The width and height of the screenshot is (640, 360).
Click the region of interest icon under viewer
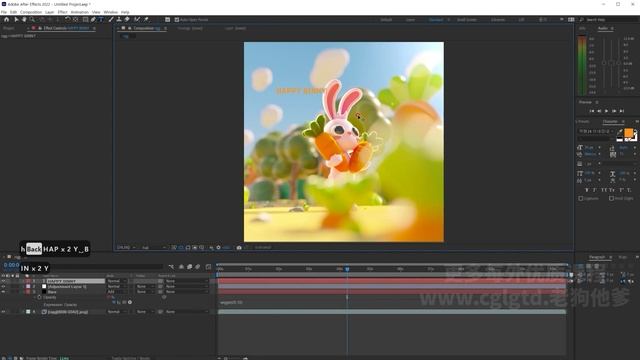(x=194, y=247)
